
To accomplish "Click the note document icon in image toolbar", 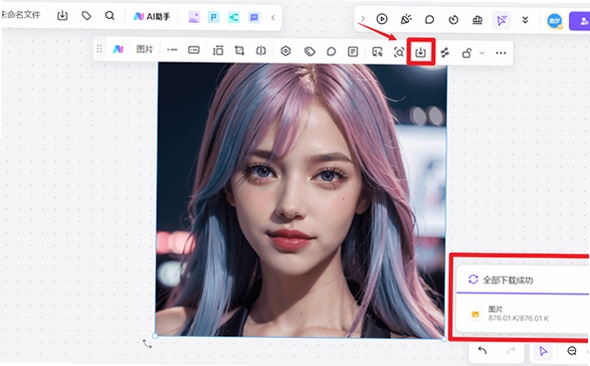I will click(x=353, y=52).
